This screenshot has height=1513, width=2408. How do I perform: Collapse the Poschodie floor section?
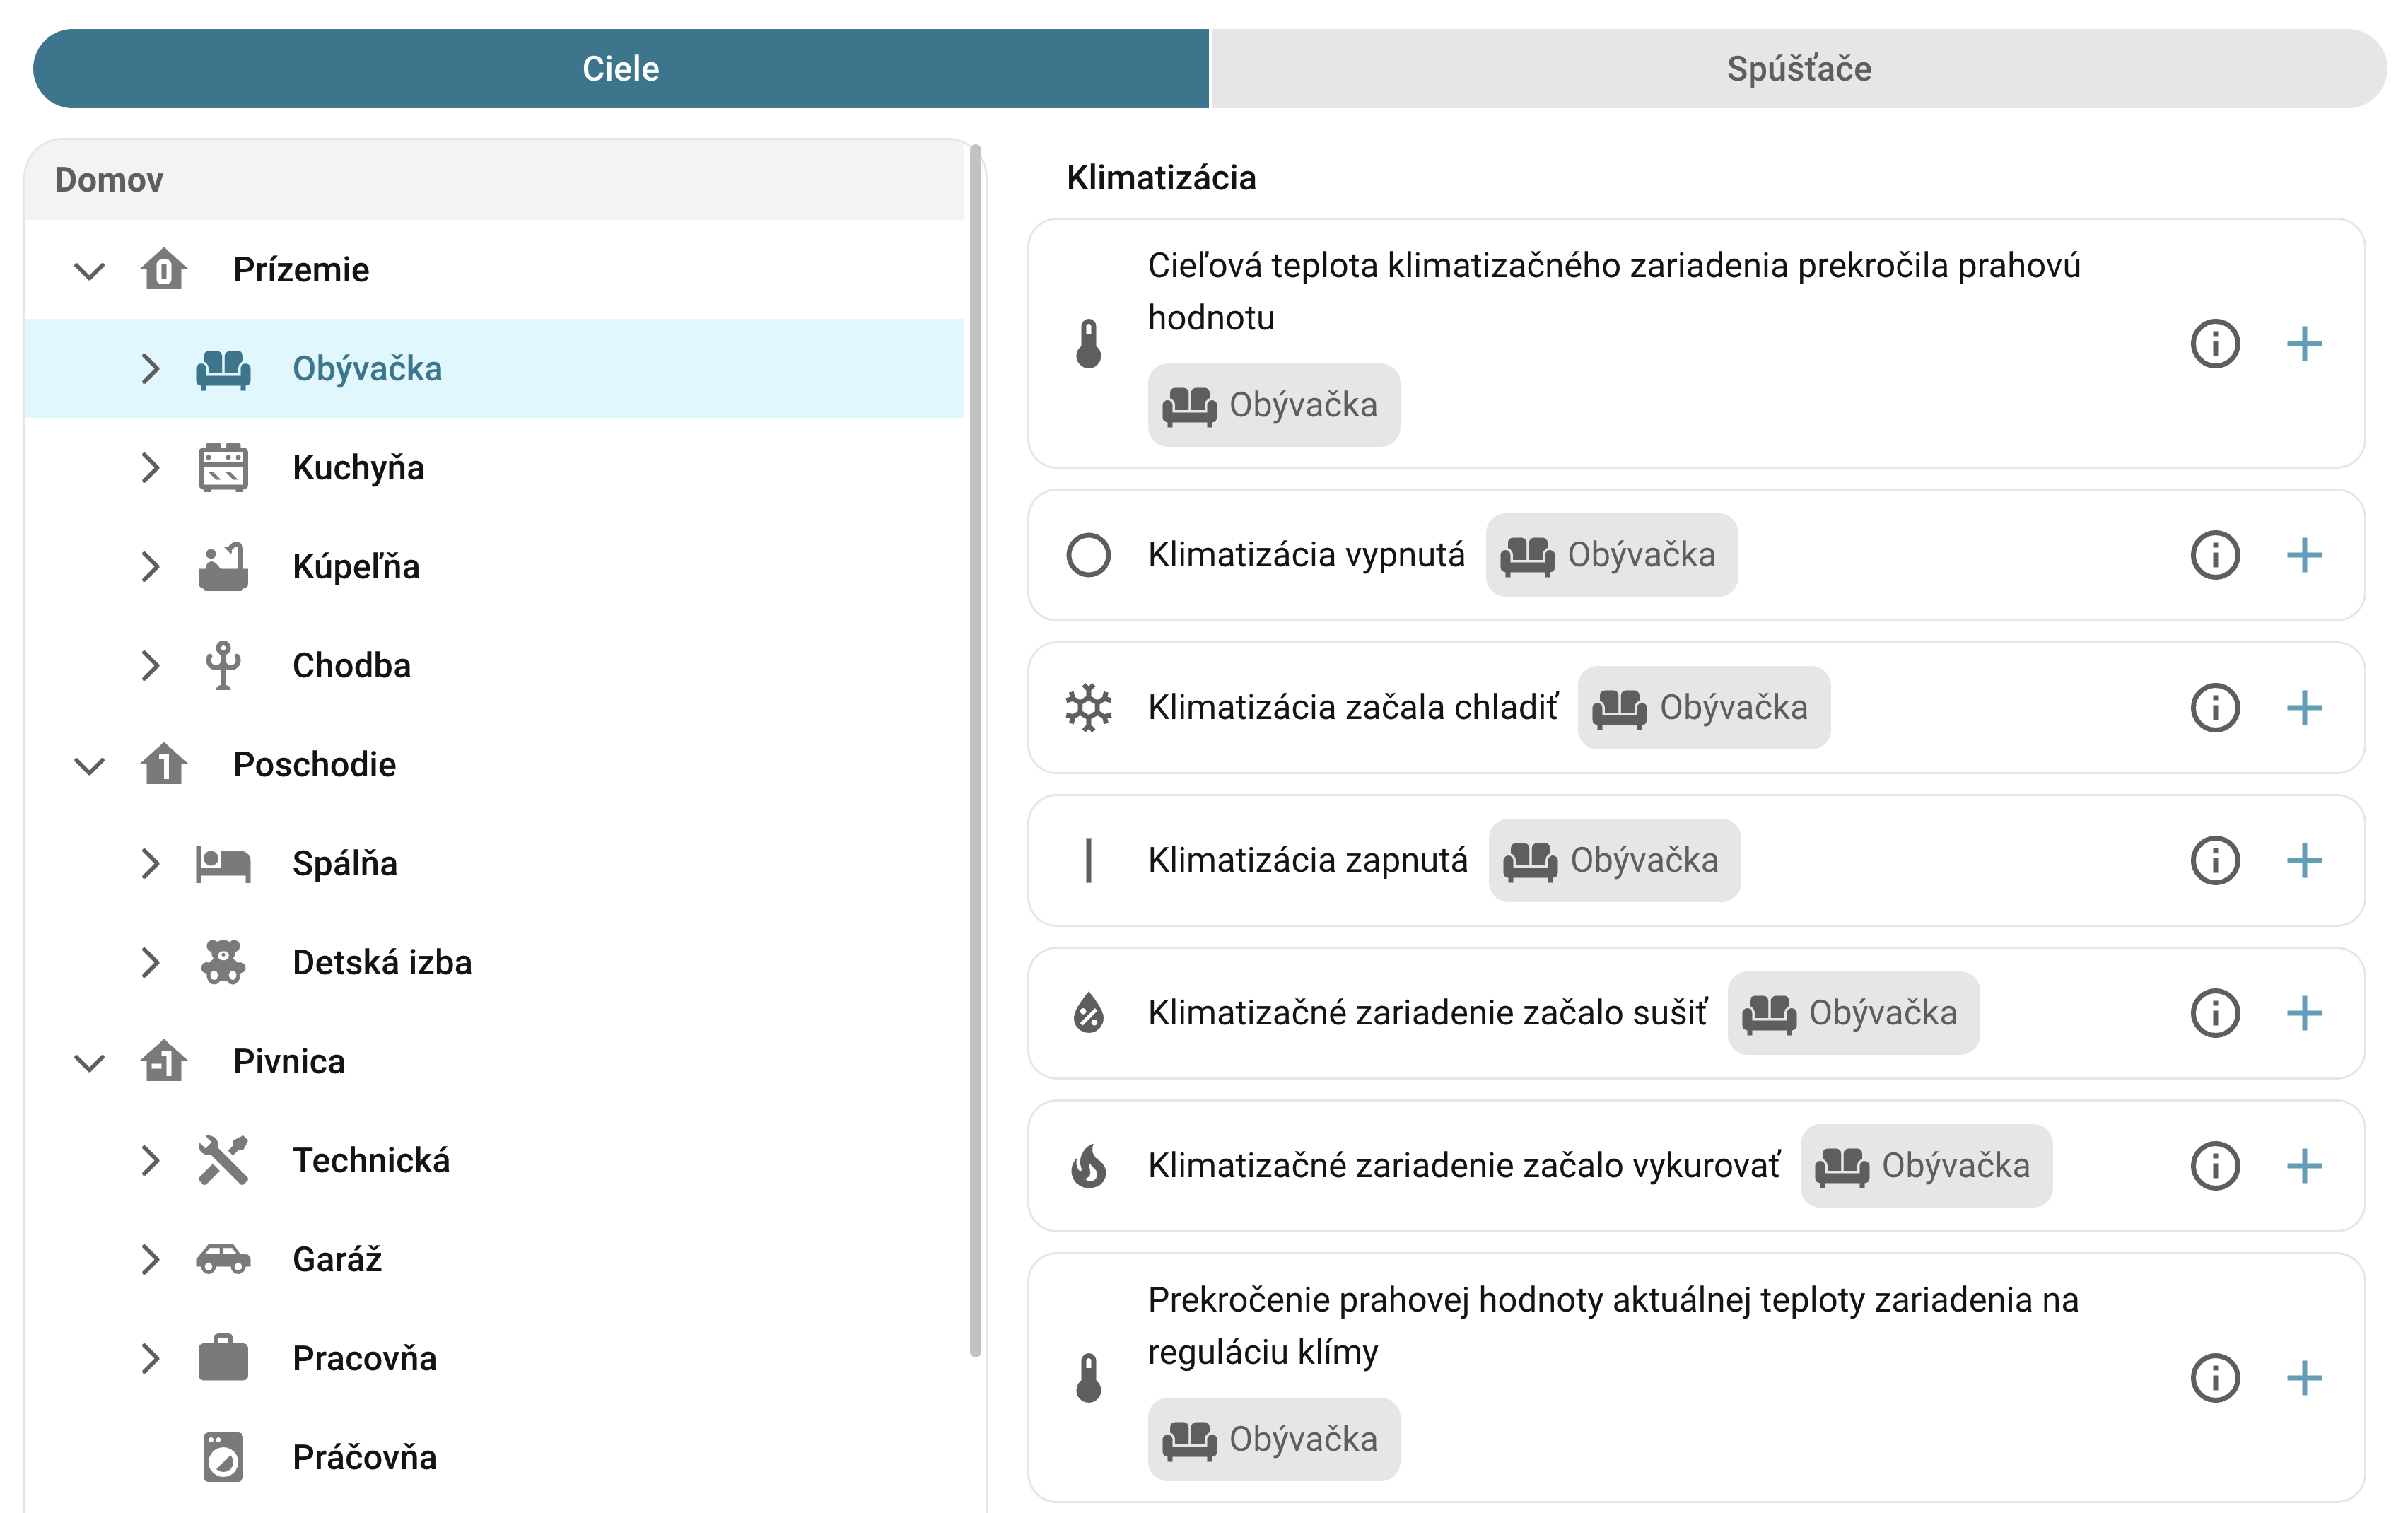click(90, 765)
